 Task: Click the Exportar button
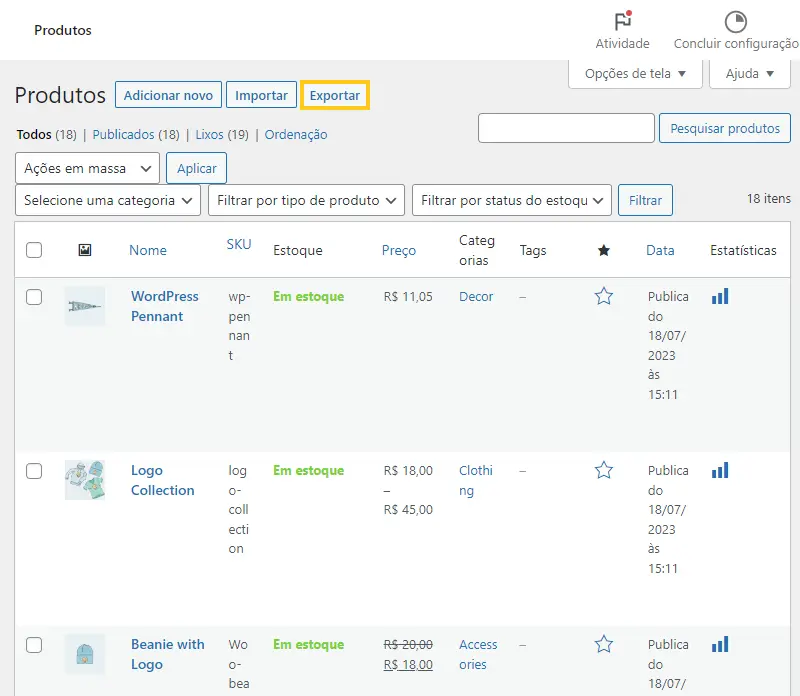pyautogui.click(x=335, y=95)
